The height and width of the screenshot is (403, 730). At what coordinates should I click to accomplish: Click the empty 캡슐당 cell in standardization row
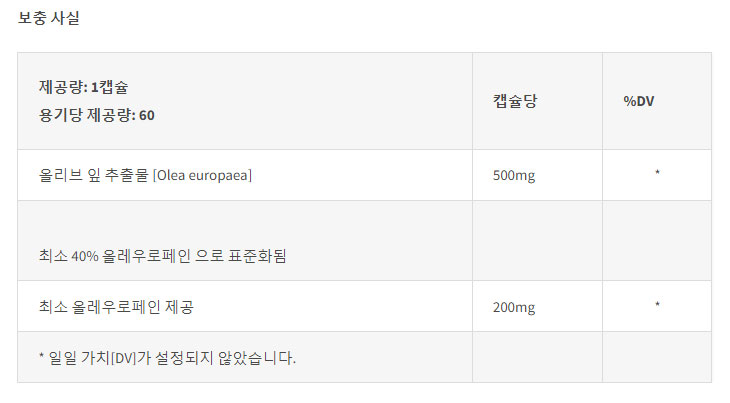pyautogui.click(x=537, y=241)
